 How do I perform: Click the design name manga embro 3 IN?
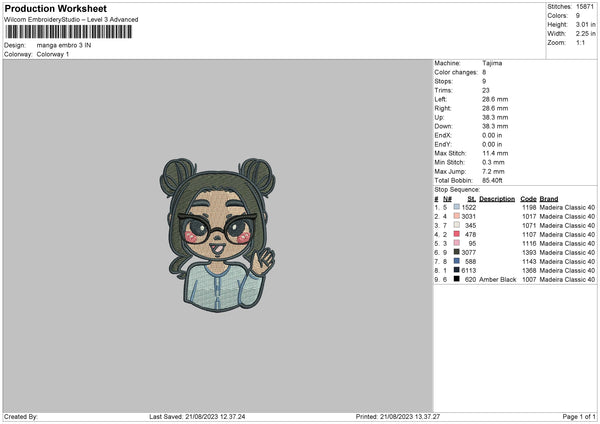64,45
